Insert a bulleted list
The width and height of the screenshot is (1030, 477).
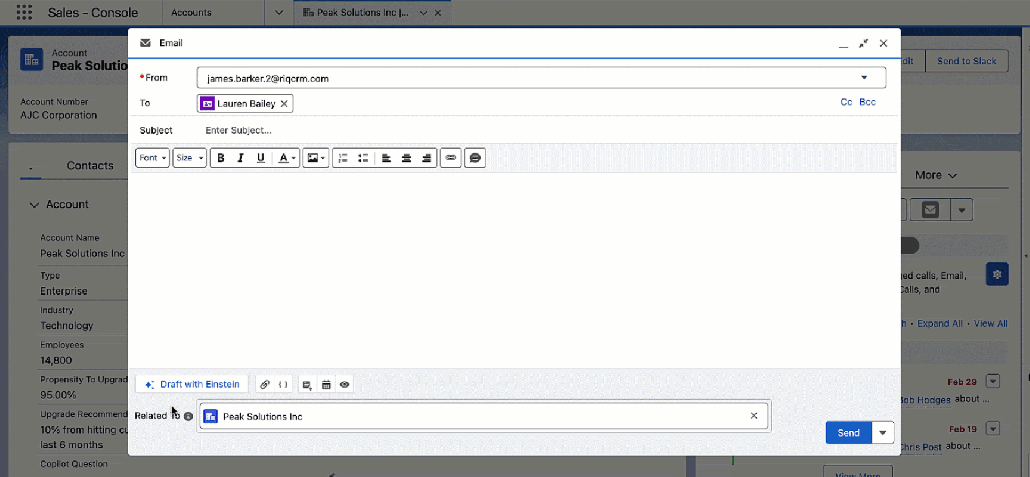click(x=363, y=158)
